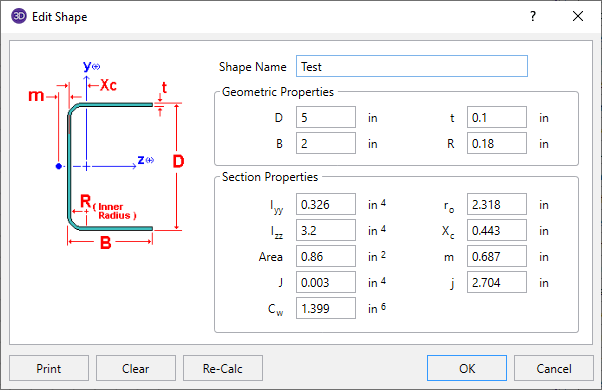Click the Print button

tap(49, 369)
